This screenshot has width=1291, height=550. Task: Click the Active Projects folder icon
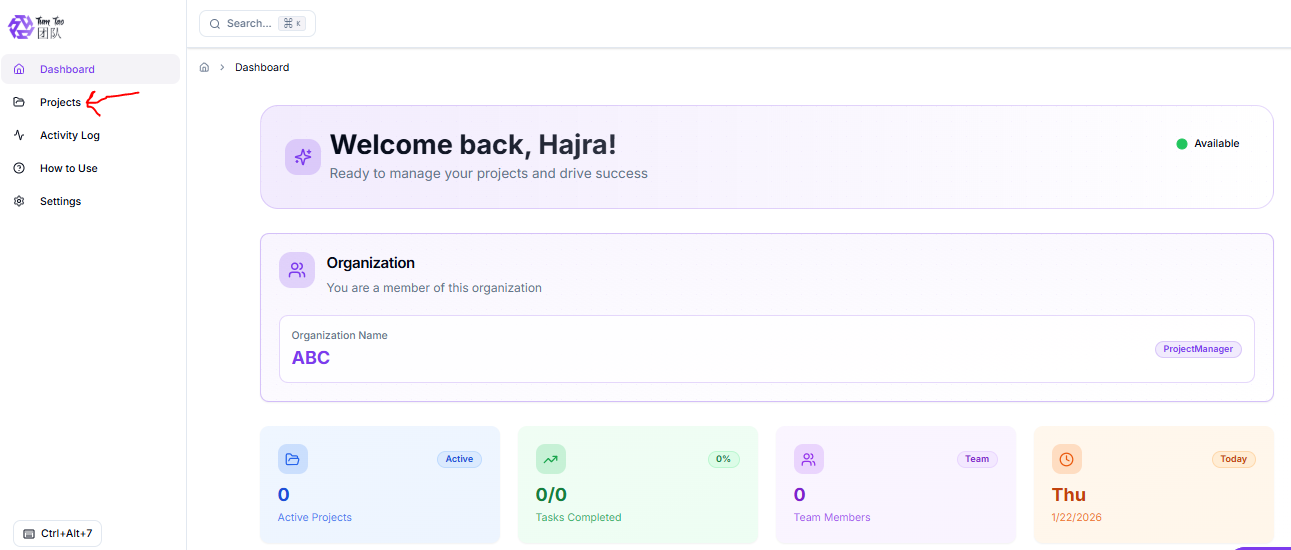pyautogui.click(x=293, y=459)
